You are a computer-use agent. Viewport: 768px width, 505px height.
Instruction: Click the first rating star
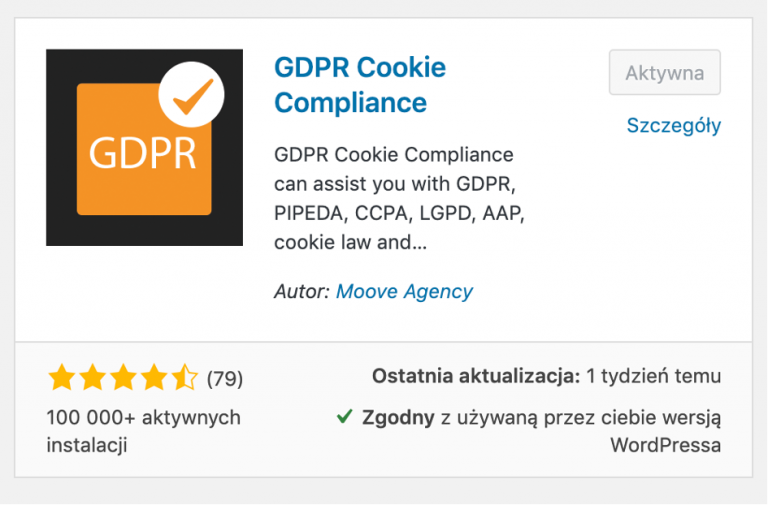62,377
